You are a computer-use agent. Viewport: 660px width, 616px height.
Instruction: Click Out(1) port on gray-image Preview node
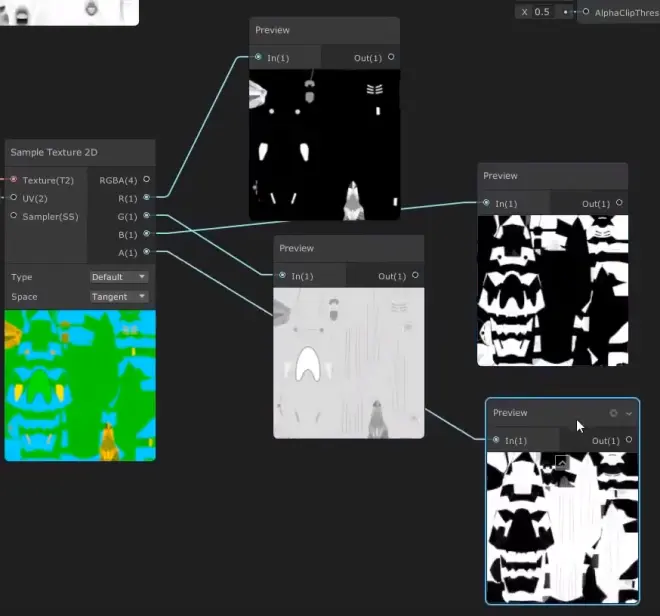coord(415,275)
